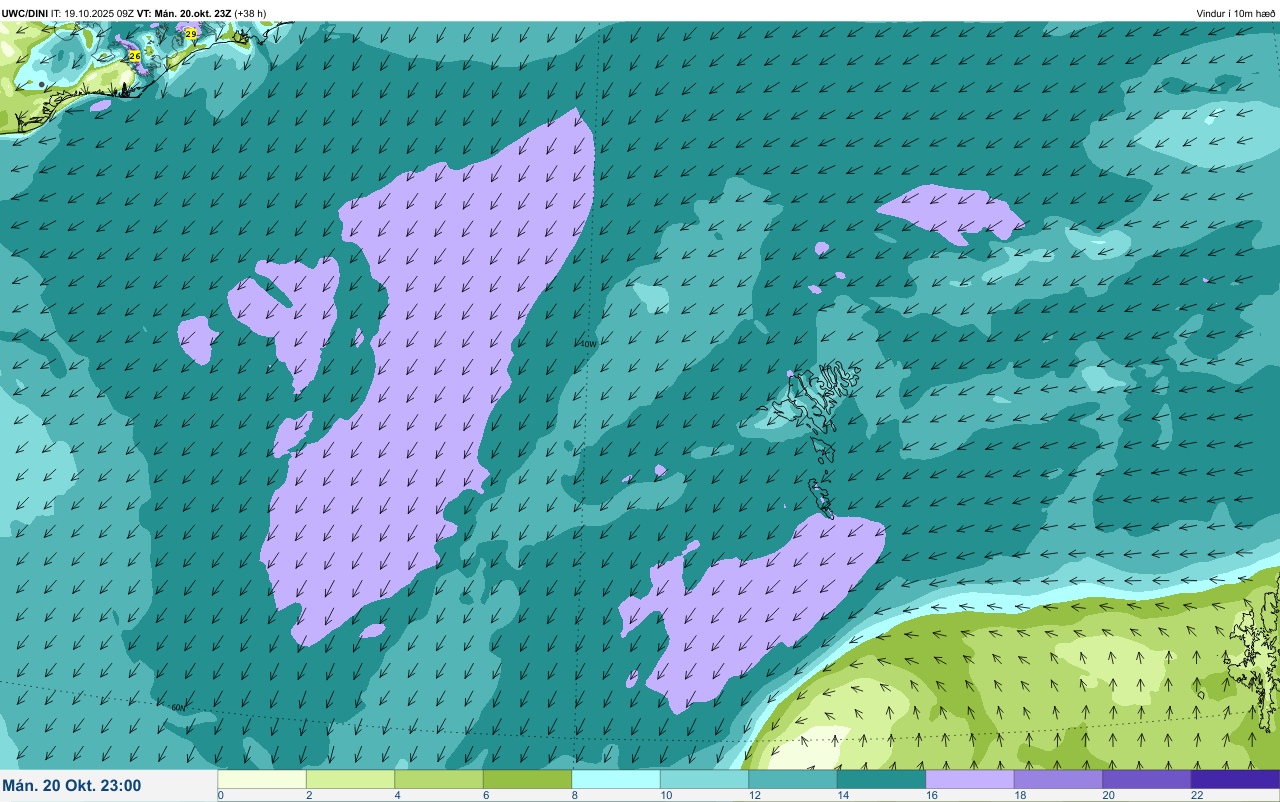
Task: Click the yellow '26' wind value marker
Action: tap(135, 56)
